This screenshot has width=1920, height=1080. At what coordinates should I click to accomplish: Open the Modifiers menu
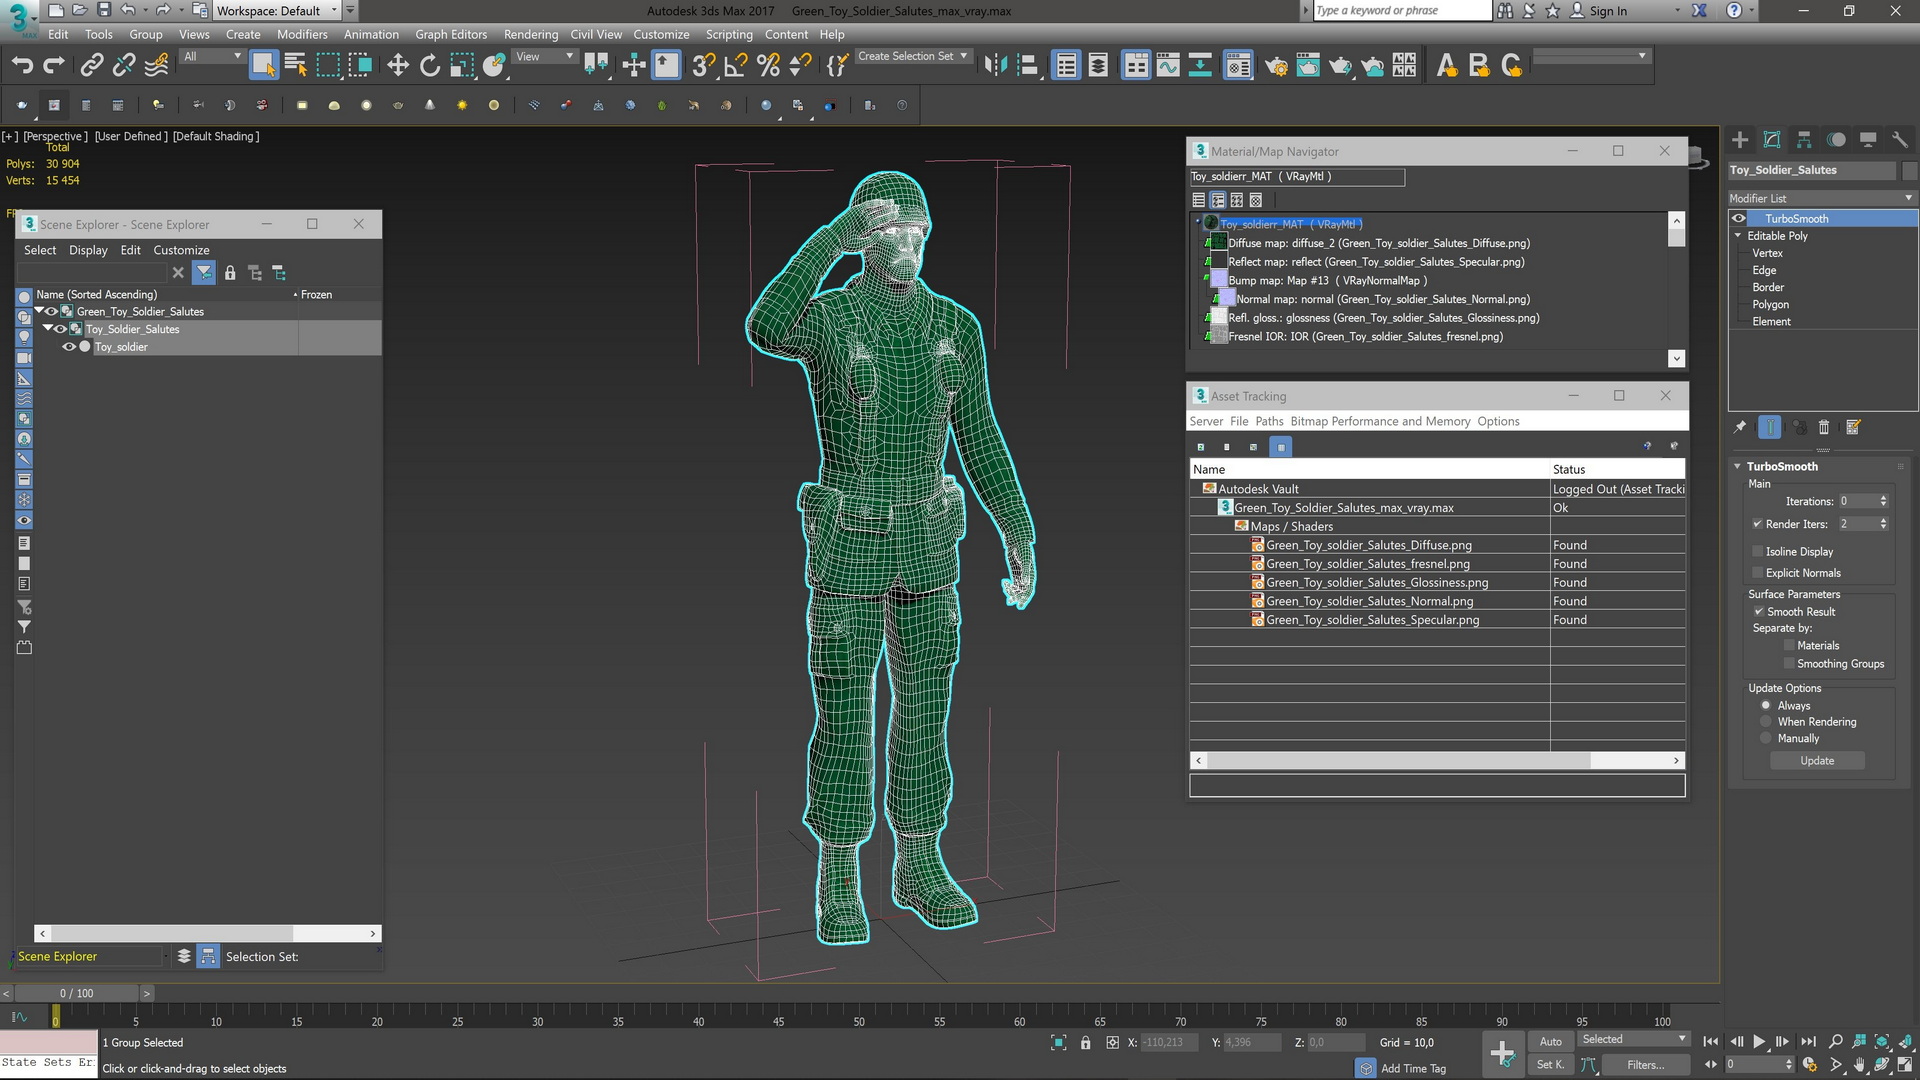(302, 34)
